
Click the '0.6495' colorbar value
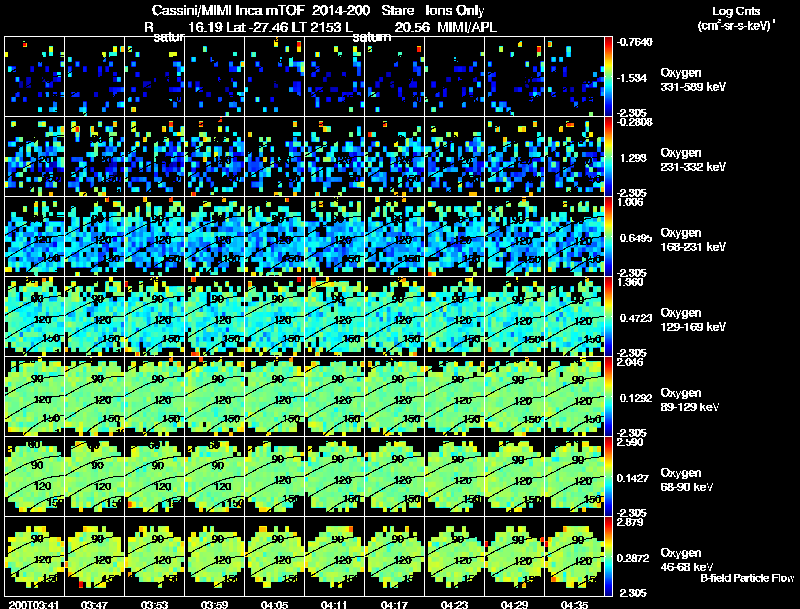click(635, 238)
